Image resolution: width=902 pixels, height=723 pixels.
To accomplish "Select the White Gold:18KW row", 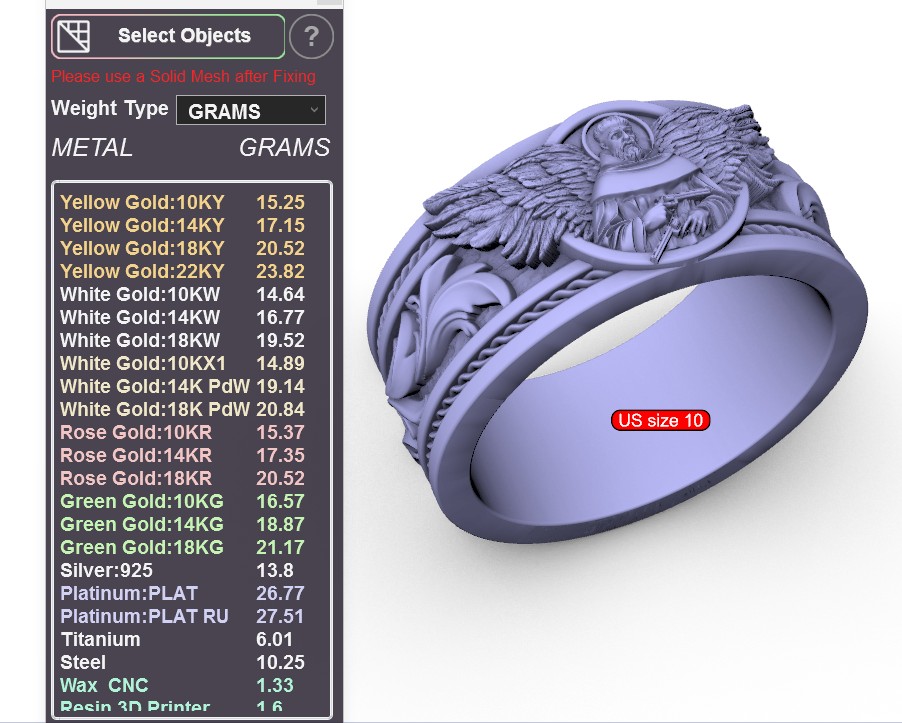I will pos(182,341).
